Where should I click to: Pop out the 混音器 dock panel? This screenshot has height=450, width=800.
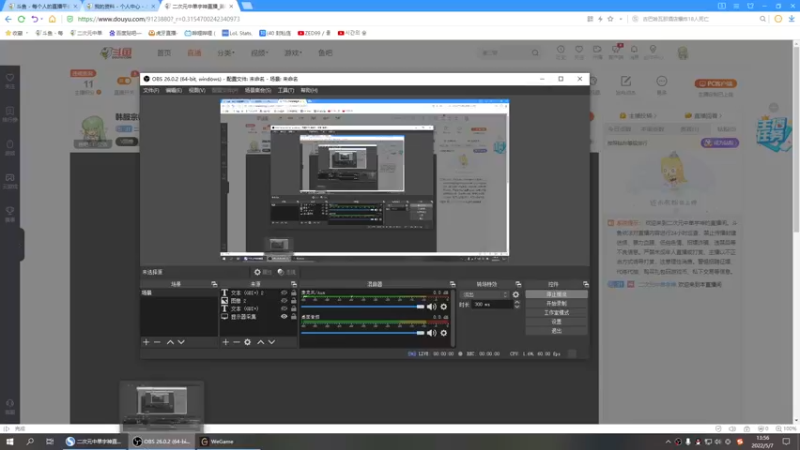point(452,284)
